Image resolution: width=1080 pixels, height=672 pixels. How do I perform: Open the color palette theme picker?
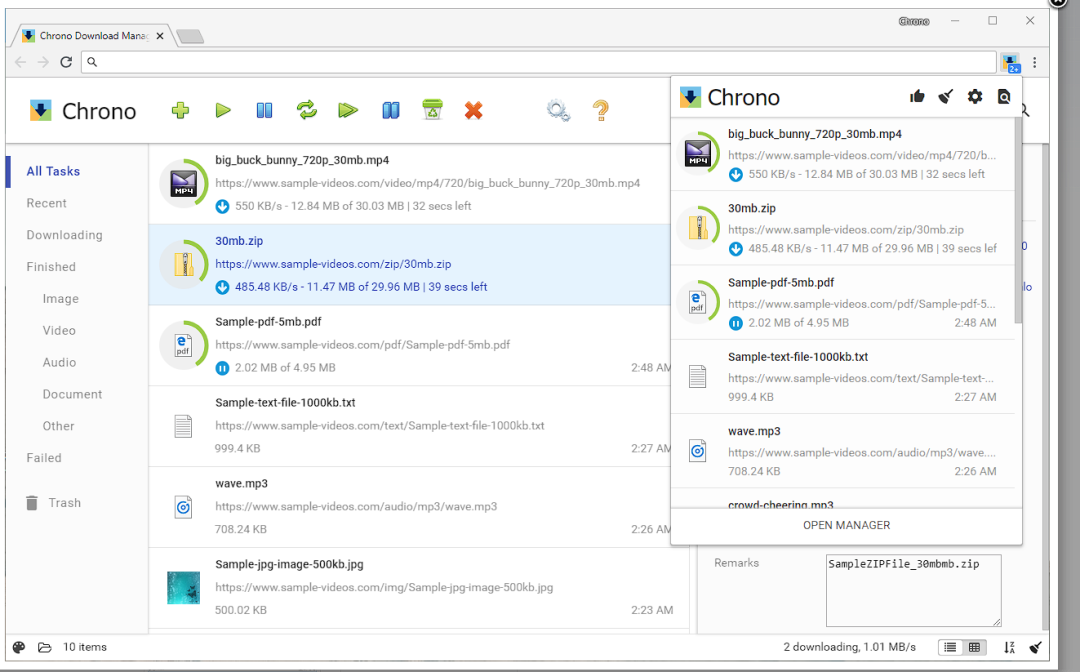19,647
